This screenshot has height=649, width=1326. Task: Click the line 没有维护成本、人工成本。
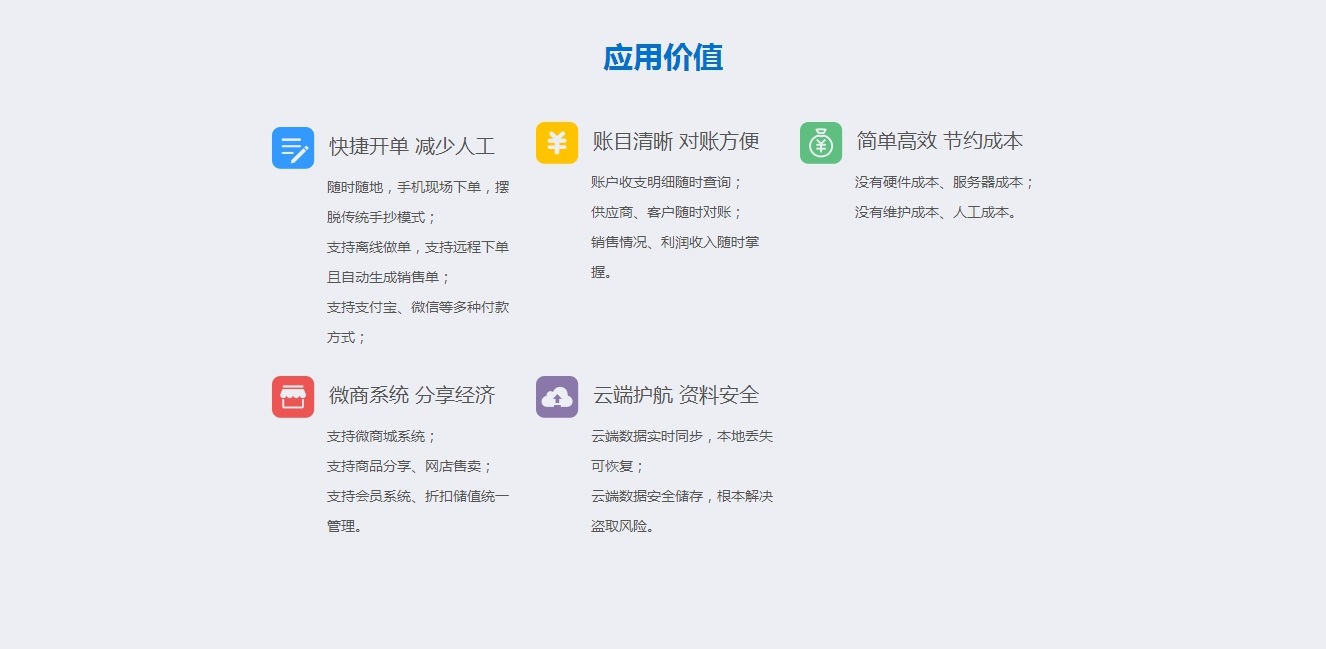tap(937, 212)
